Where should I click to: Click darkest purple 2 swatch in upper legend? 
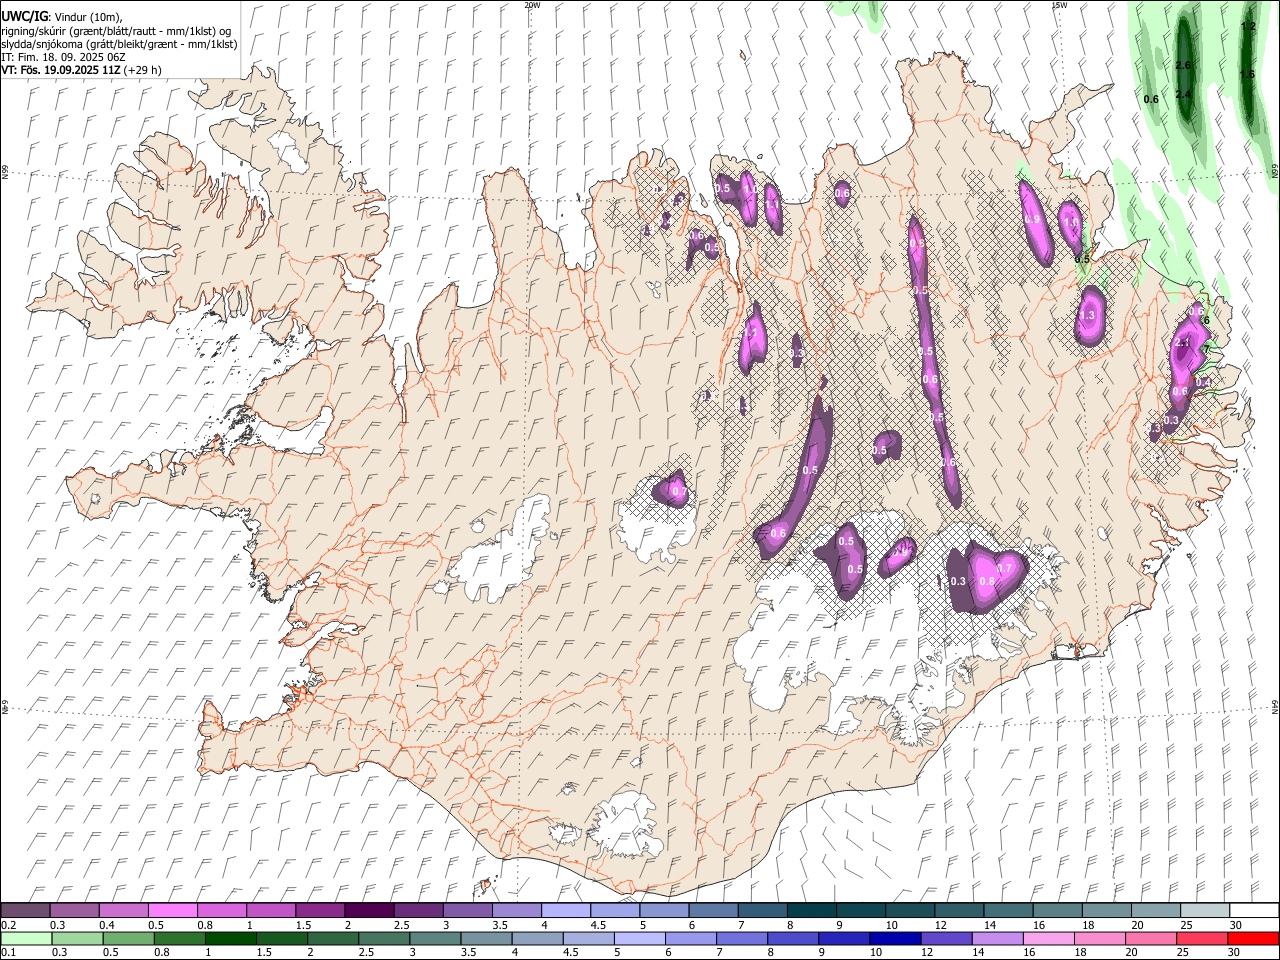pos(368,911)
